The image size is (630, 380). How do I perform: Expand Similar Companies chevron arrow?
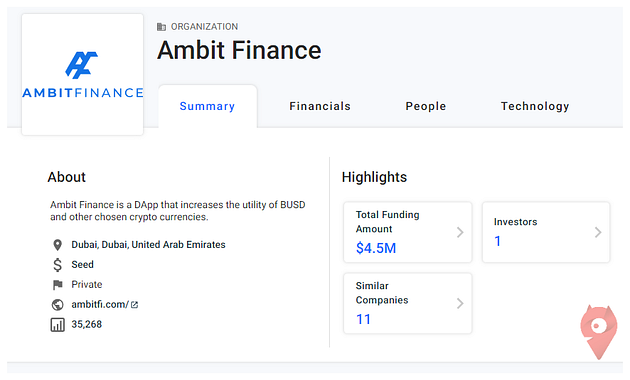(x=460, y=303)
